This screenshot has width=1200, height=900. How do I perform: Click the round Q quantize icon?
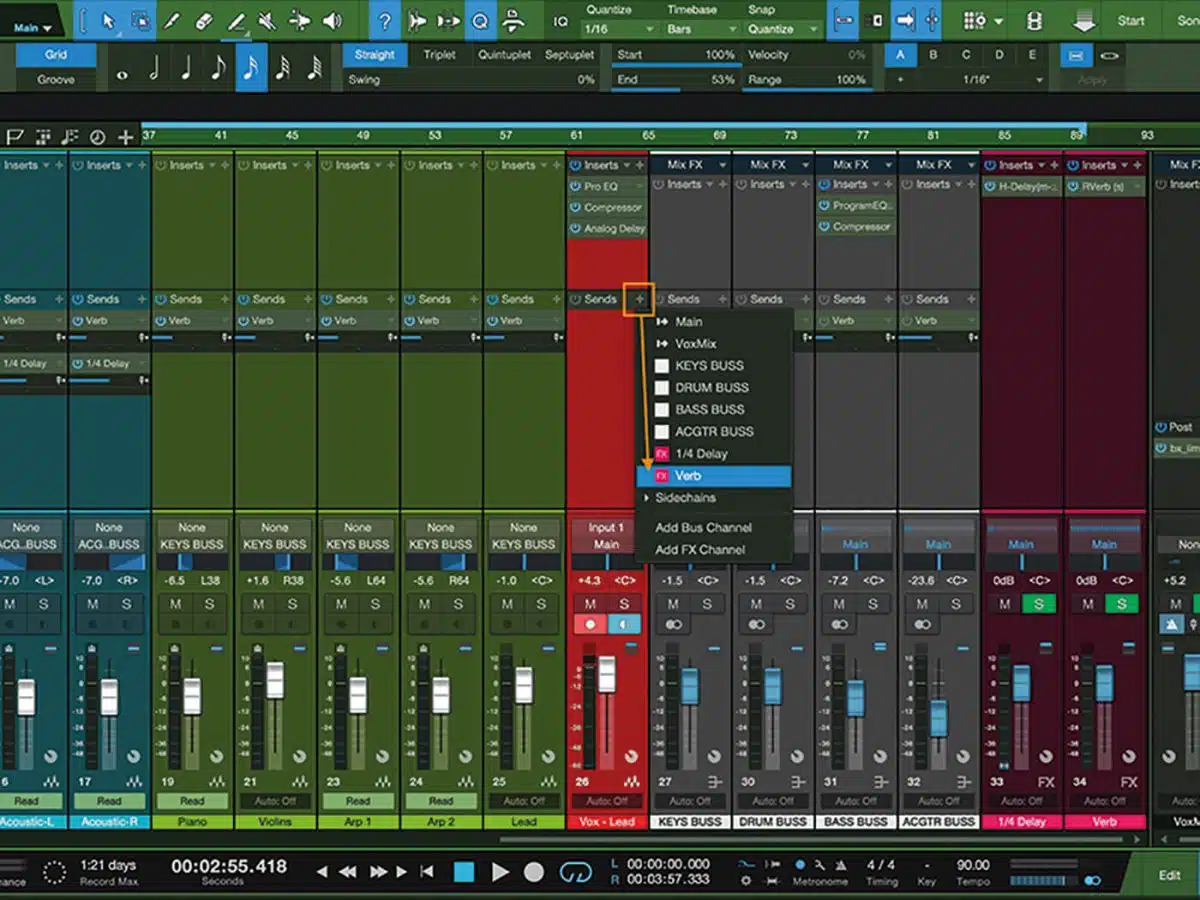(480, 20)
